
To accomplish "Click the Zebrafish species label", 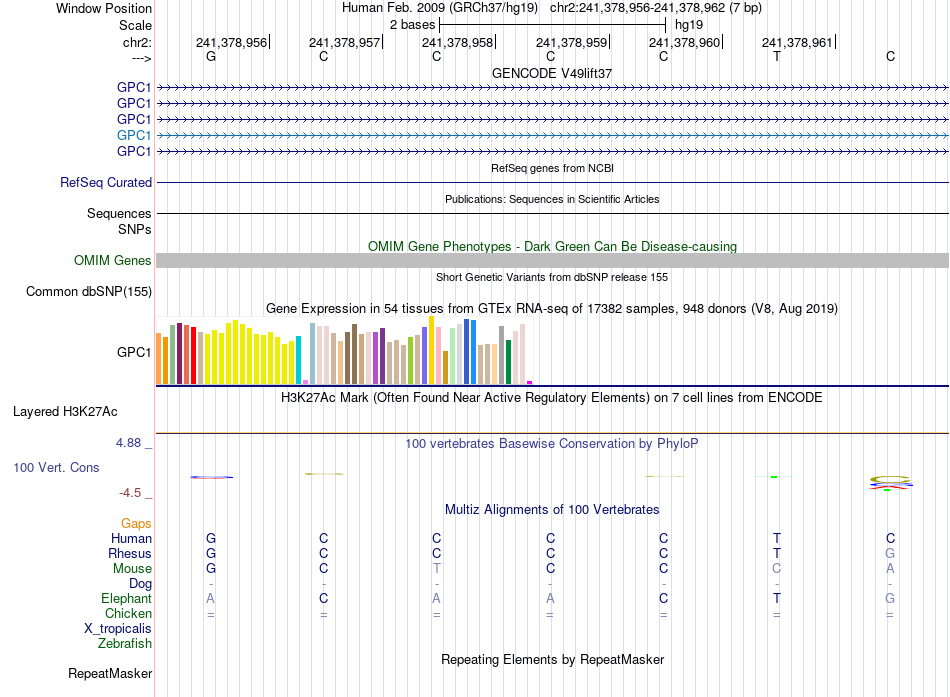I will (x=125, y=644).
